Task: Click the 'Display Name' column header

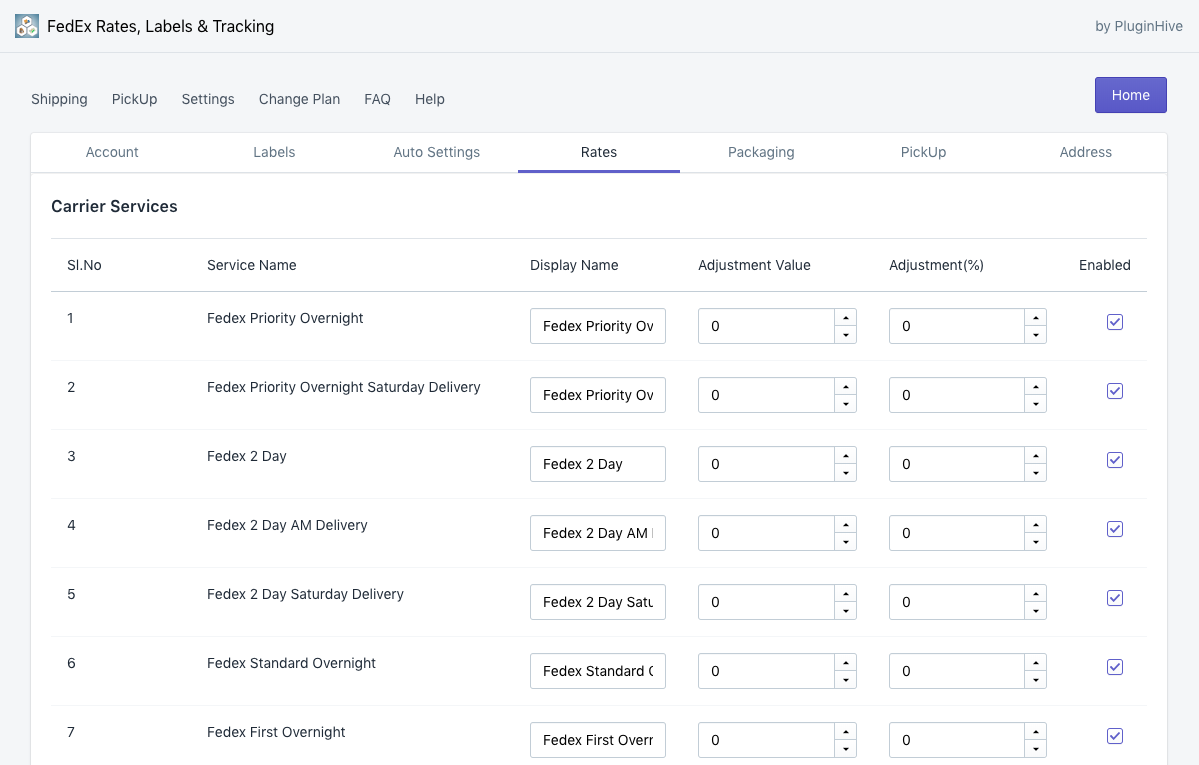Action: tap(574, 265)
